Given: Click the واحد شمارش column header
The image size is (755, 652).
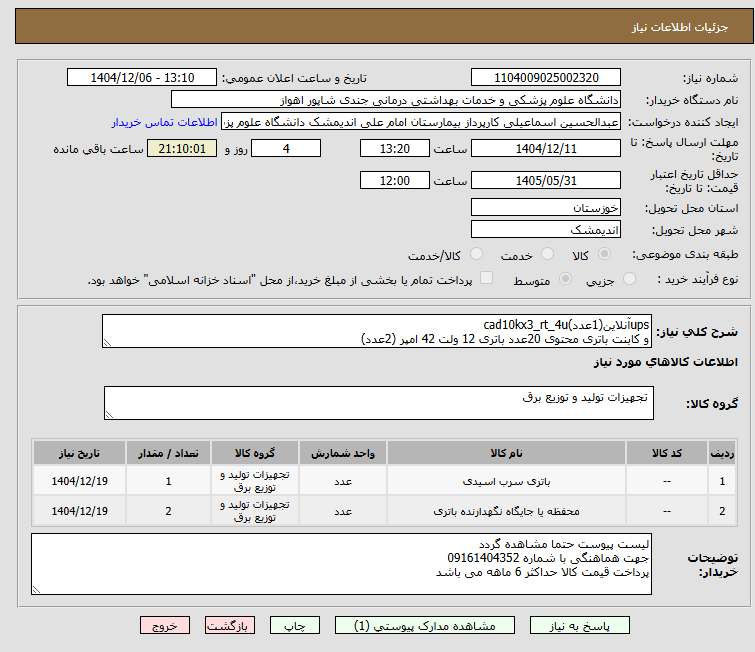Looking at the screenshot, I should pos(342,453).
